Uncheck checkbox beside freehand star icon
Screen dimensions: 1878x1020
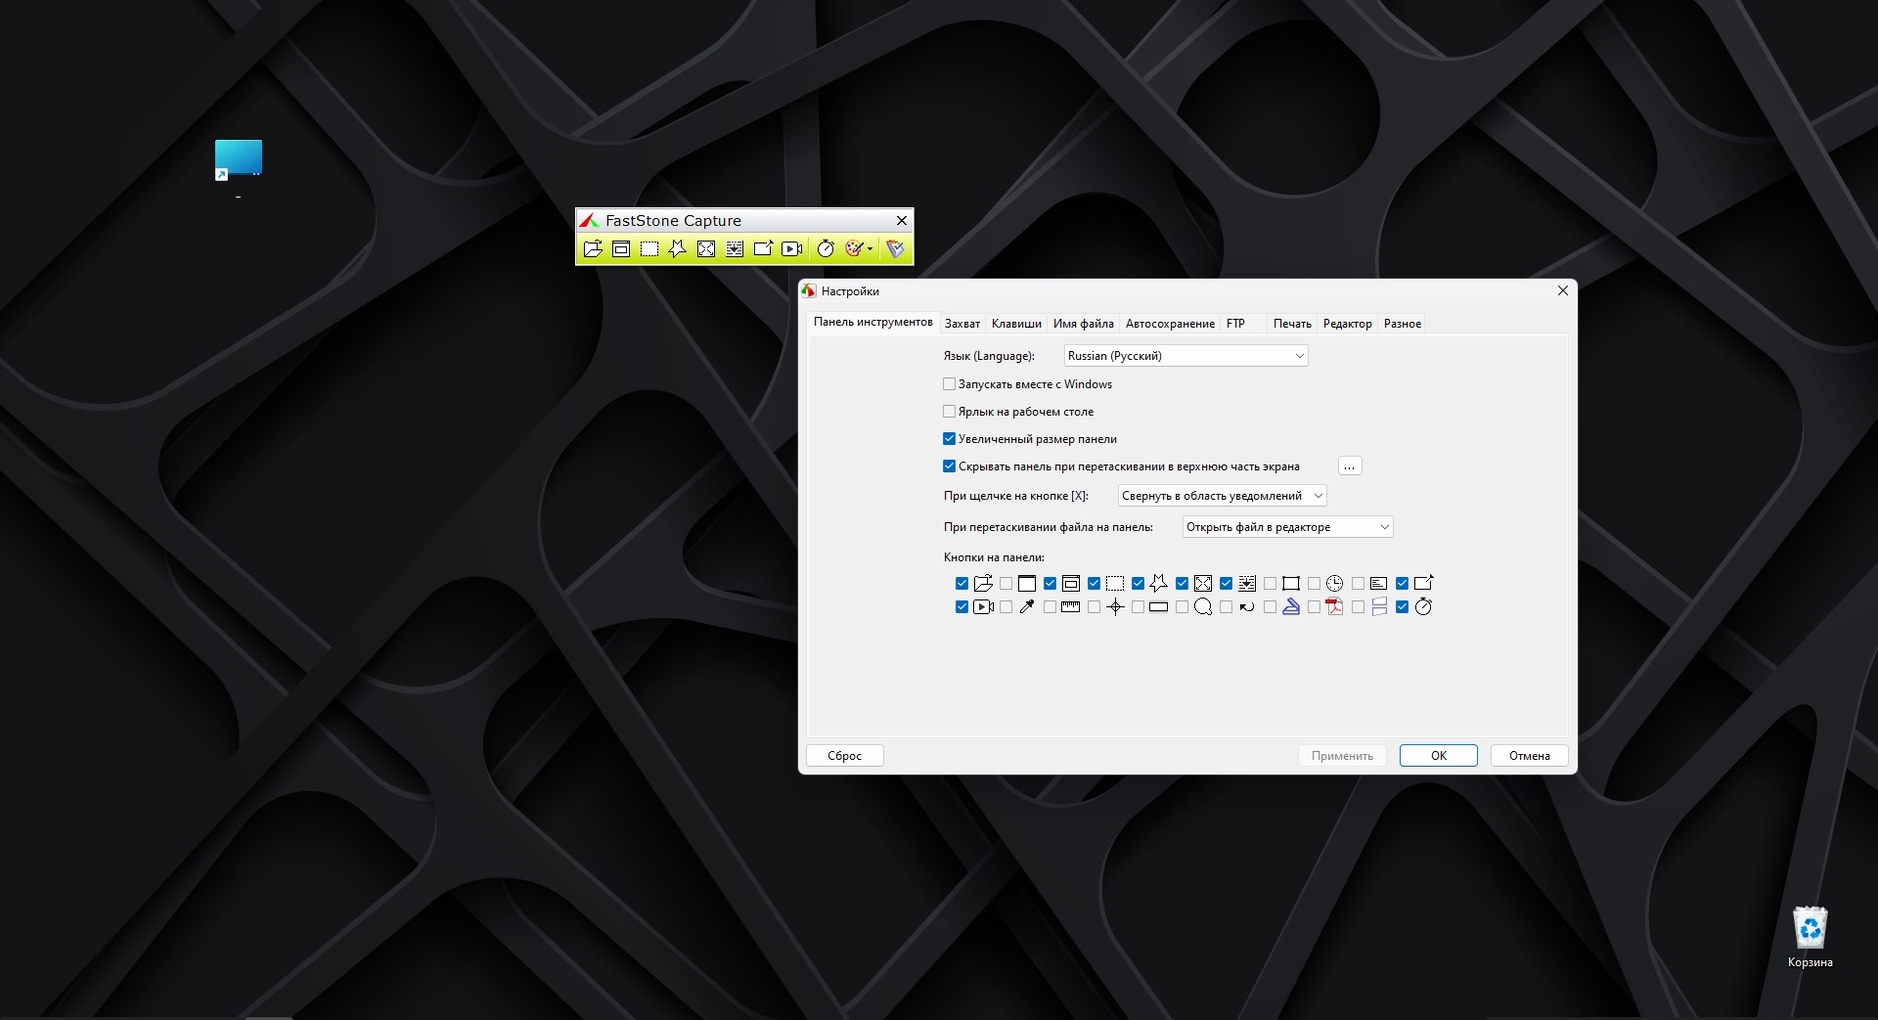pyautogui.click(x=1138, y=584)
